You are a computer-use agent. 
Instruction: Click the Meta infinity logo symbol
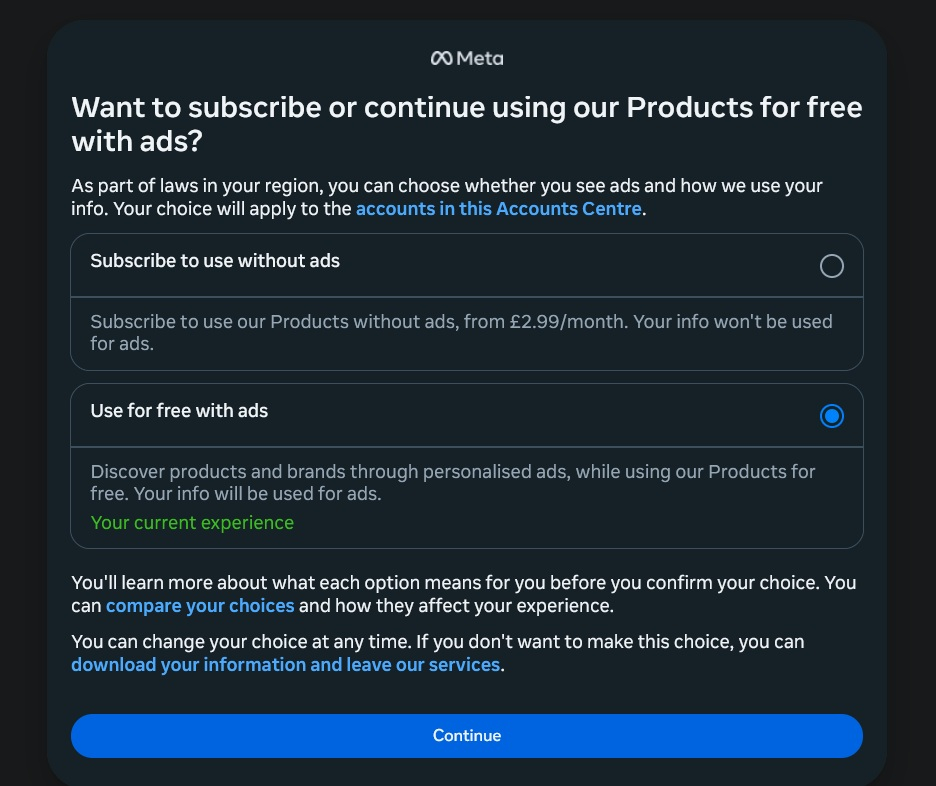pos(441,58)
